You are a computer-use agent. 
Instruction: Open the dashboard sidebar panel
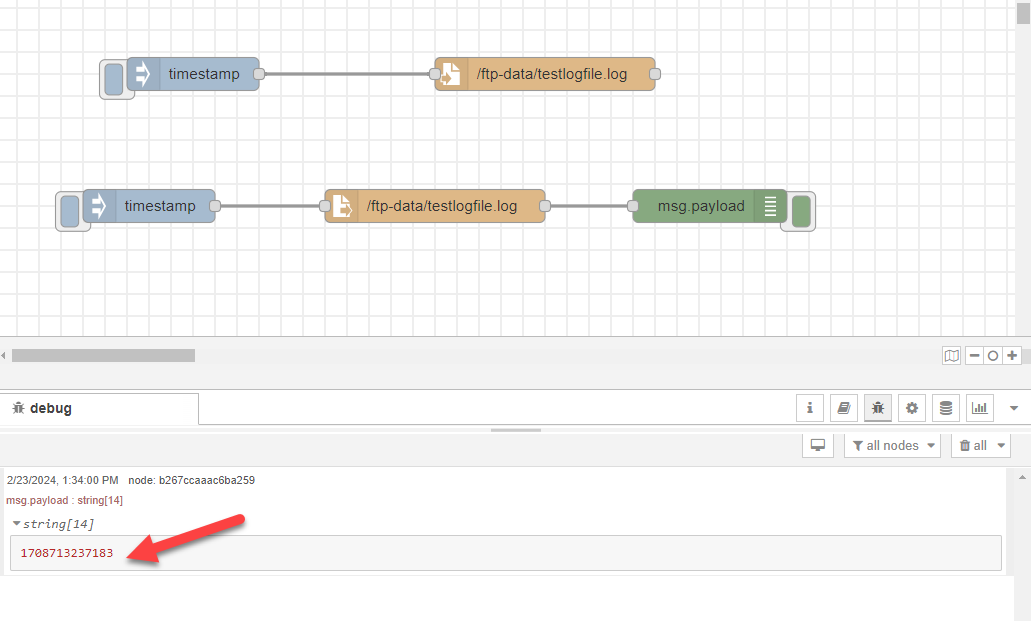(980, 408)
